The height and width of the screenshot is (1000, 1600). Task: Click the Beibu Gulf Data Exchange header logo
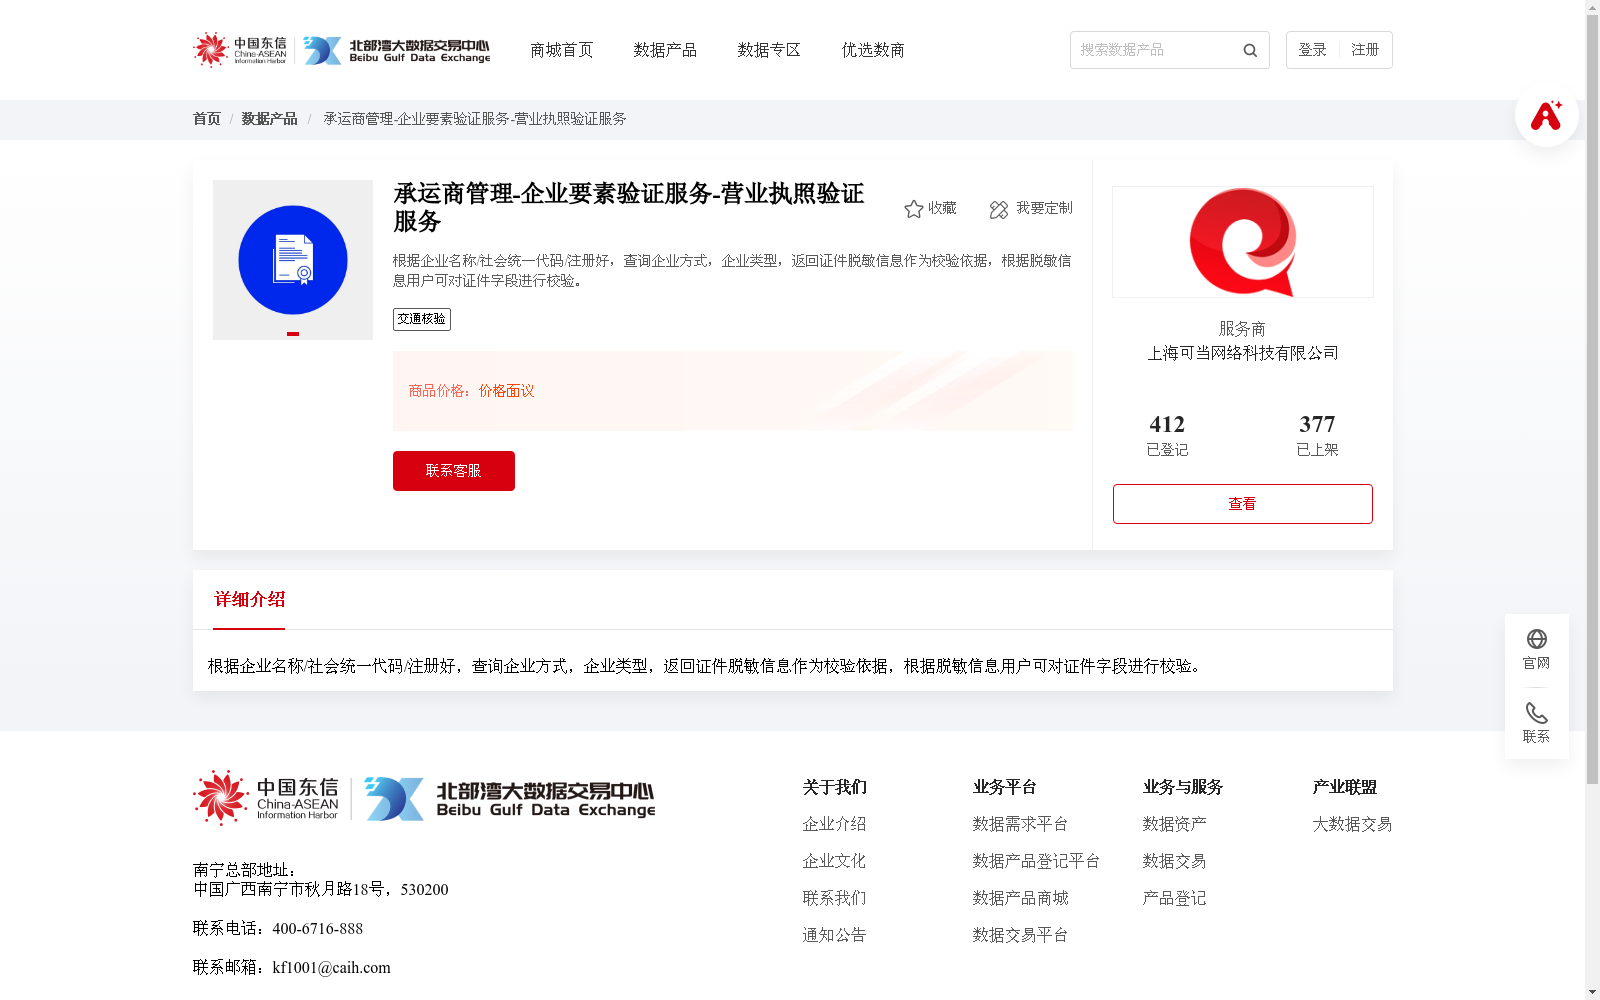pyautogui.click(x=397, y=50)
